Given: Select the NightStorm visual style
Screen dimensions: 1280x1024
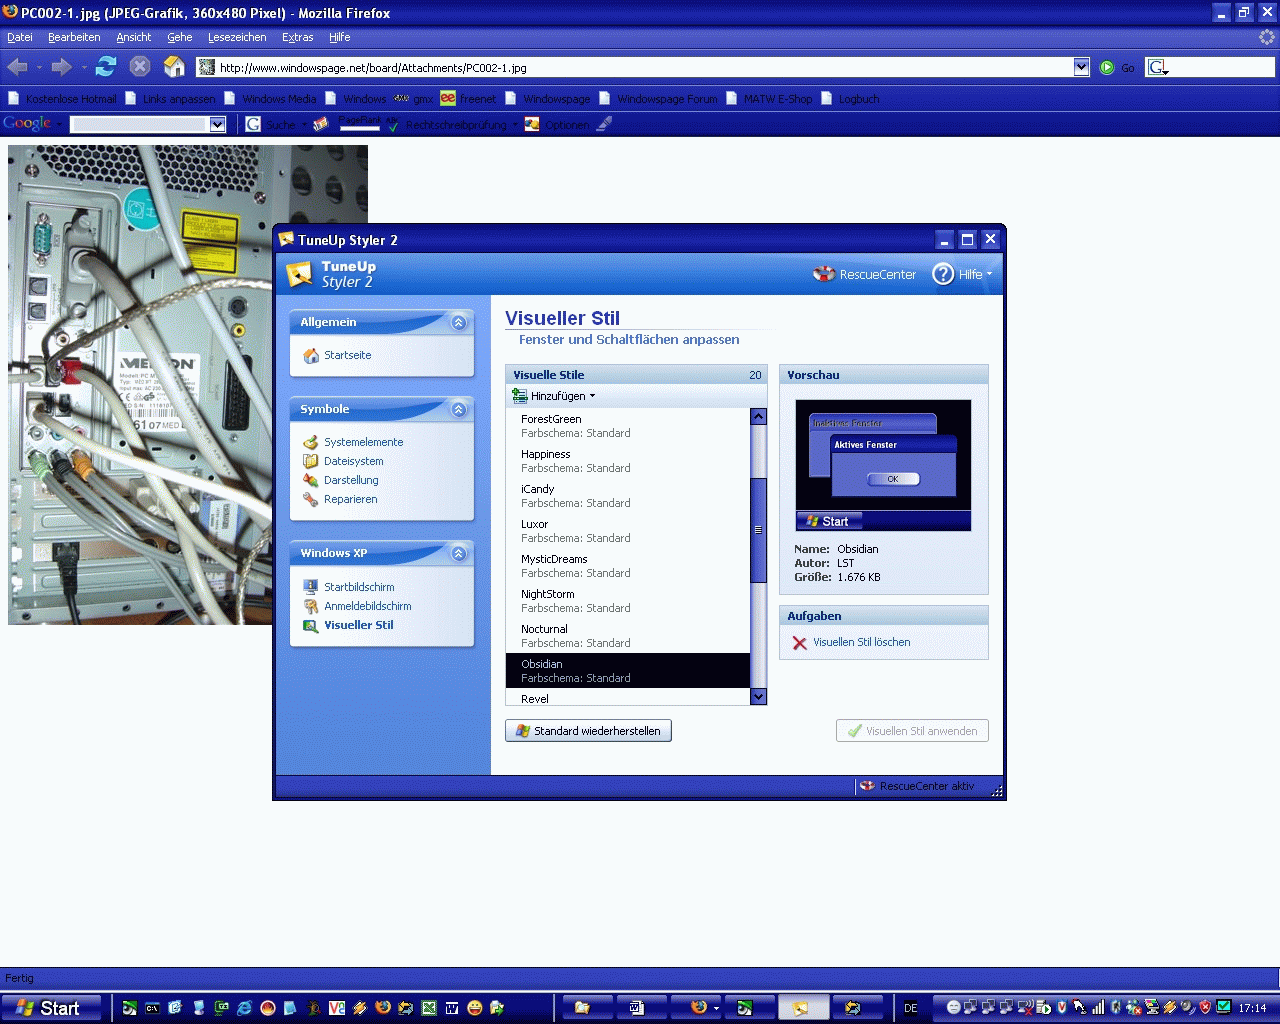Looking at the screenshot, I should pos(628,601).
